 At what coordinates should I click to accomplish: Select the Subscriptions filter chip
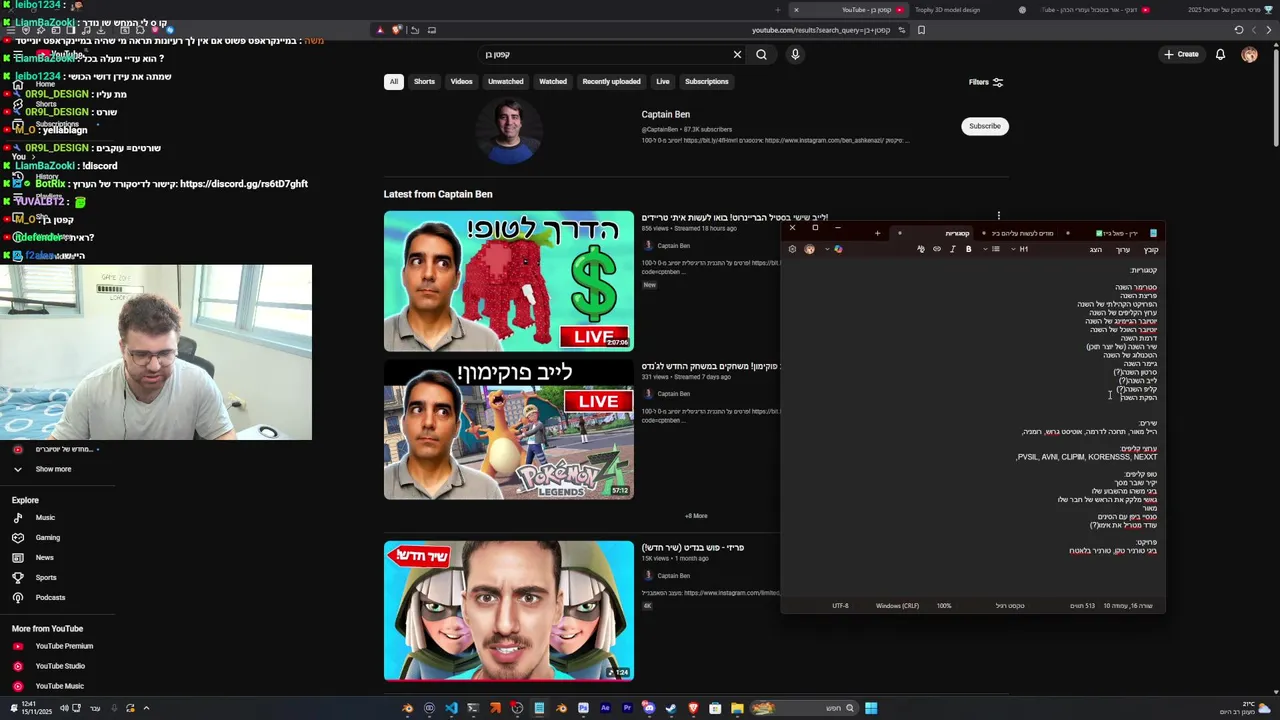click(706, 82)
